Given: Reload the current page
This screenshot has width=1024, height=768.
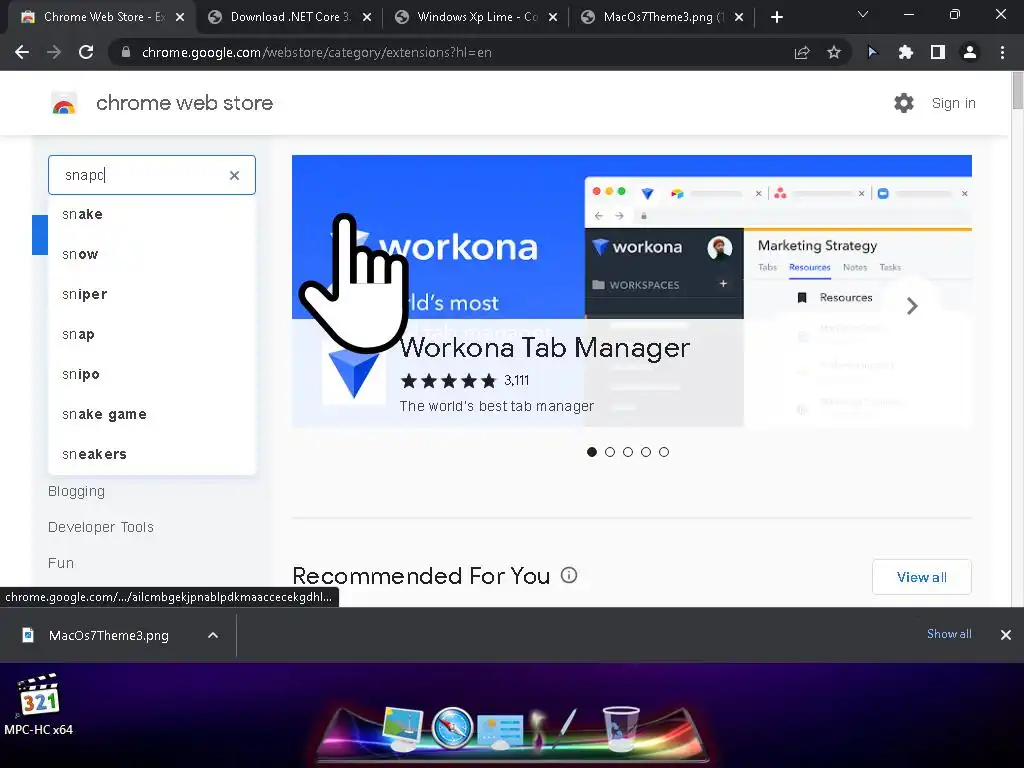Looking at the screenshot, I should [86, 52].
